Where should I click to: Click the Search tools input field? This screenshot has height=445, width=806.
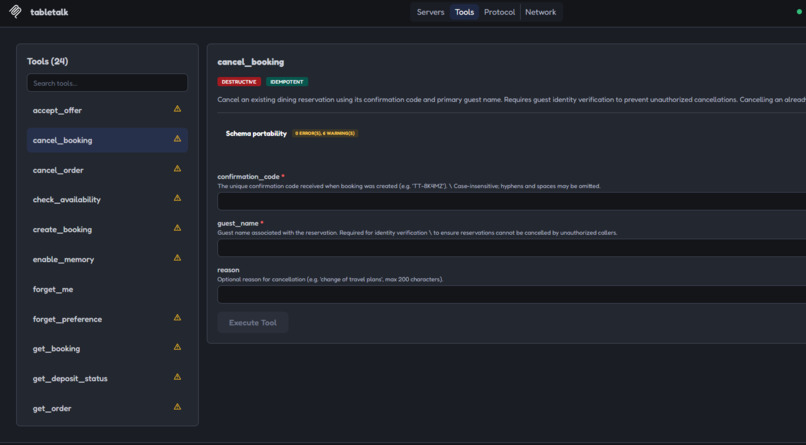(x=107, y=83)
